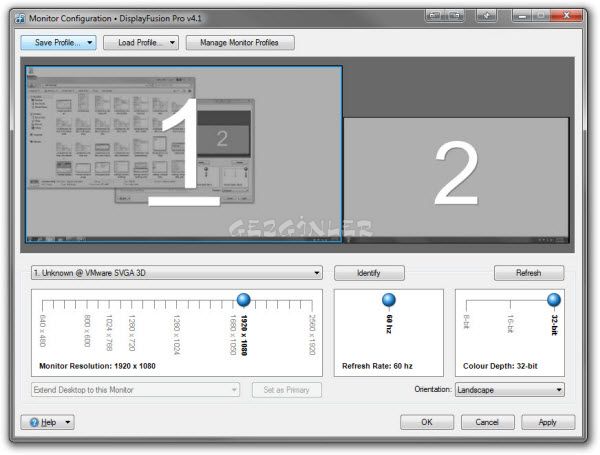Click the Identify button
This screenshot has width=600, height=455.
point(369,273)
